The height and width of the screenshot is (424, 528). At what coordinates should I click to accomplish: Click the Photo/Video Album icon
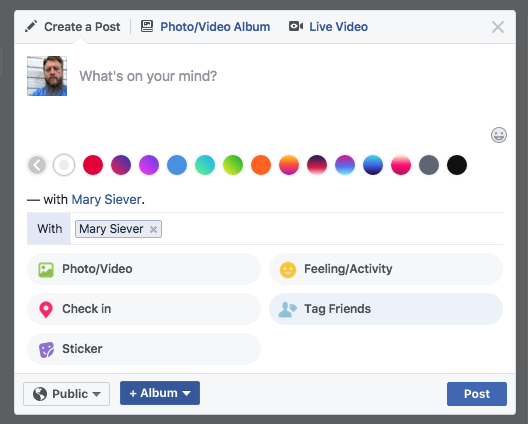pos(147,26)
